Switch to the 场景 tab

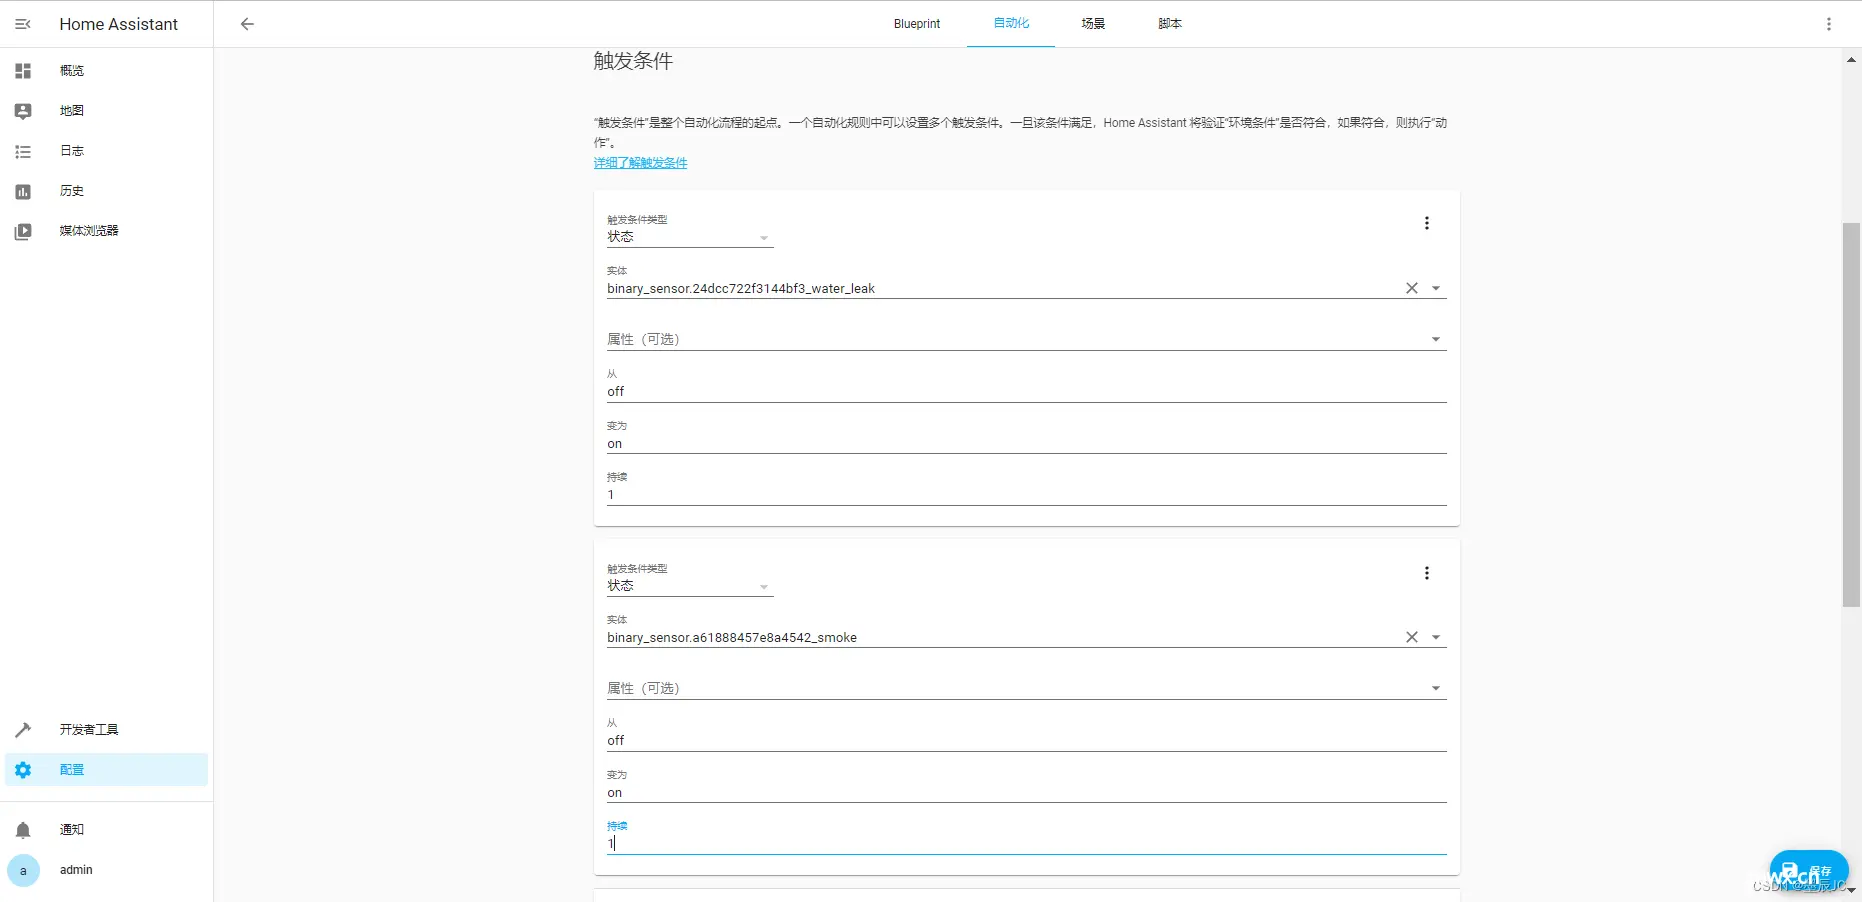(x=1093, y=24)
